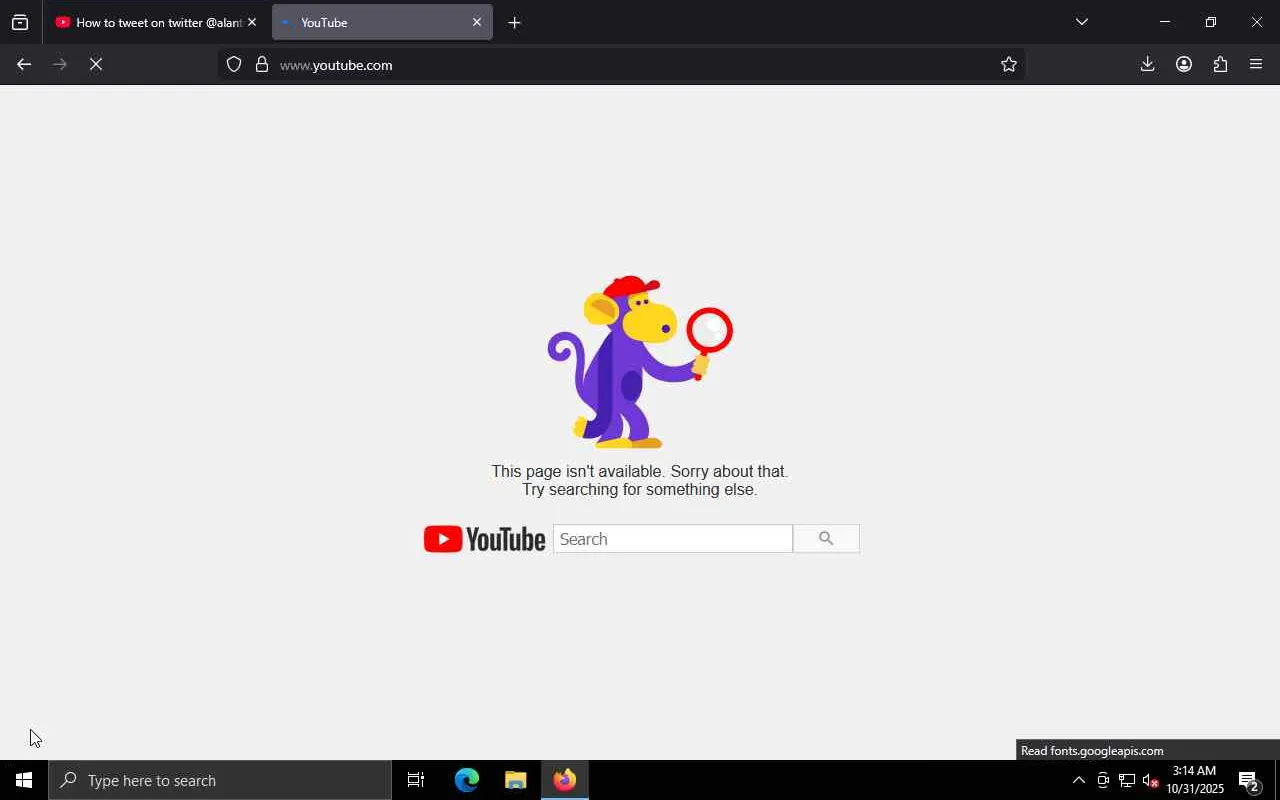Click the Firefox taskbar icon
1280x800 pixels.
click(x=565, y=780)
